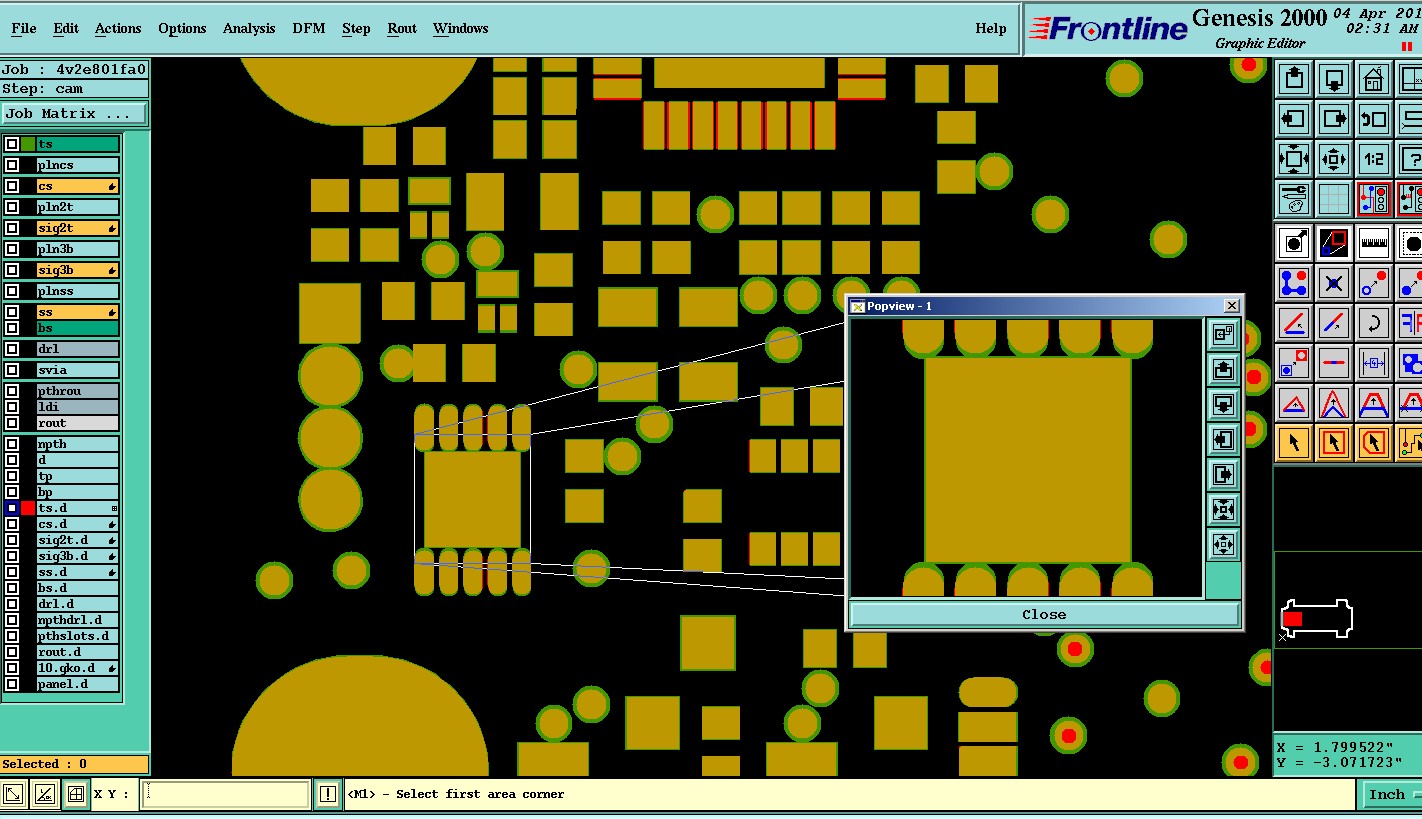
Task: Click zoom out icon in Popview window
Action: coord(1223,544)
